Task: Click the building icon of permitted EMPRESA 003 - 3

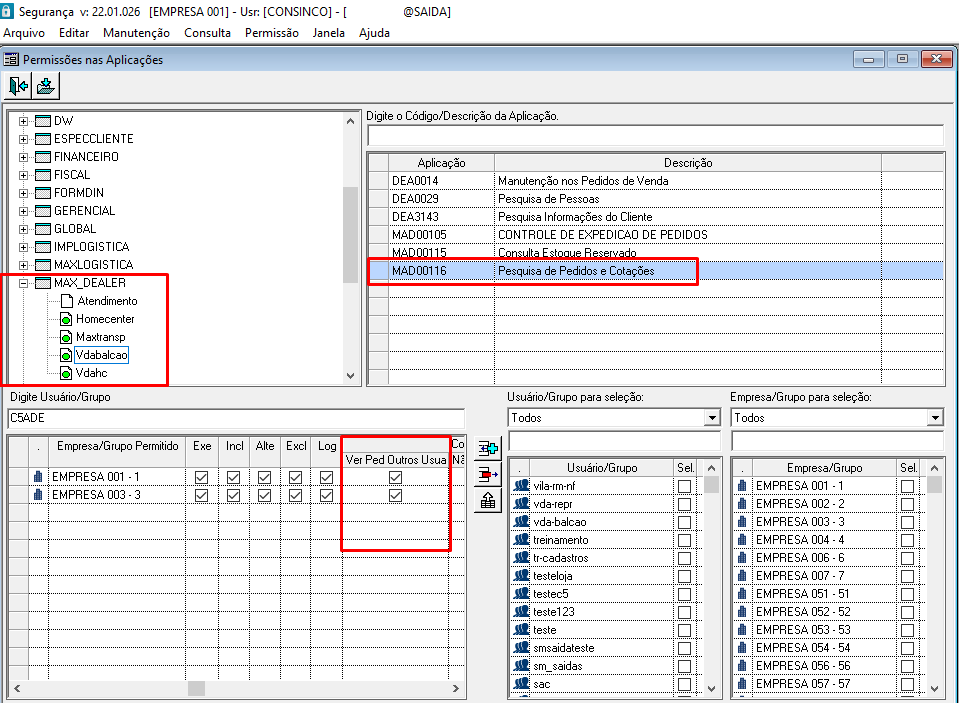Action: click(x=38, y=494)
